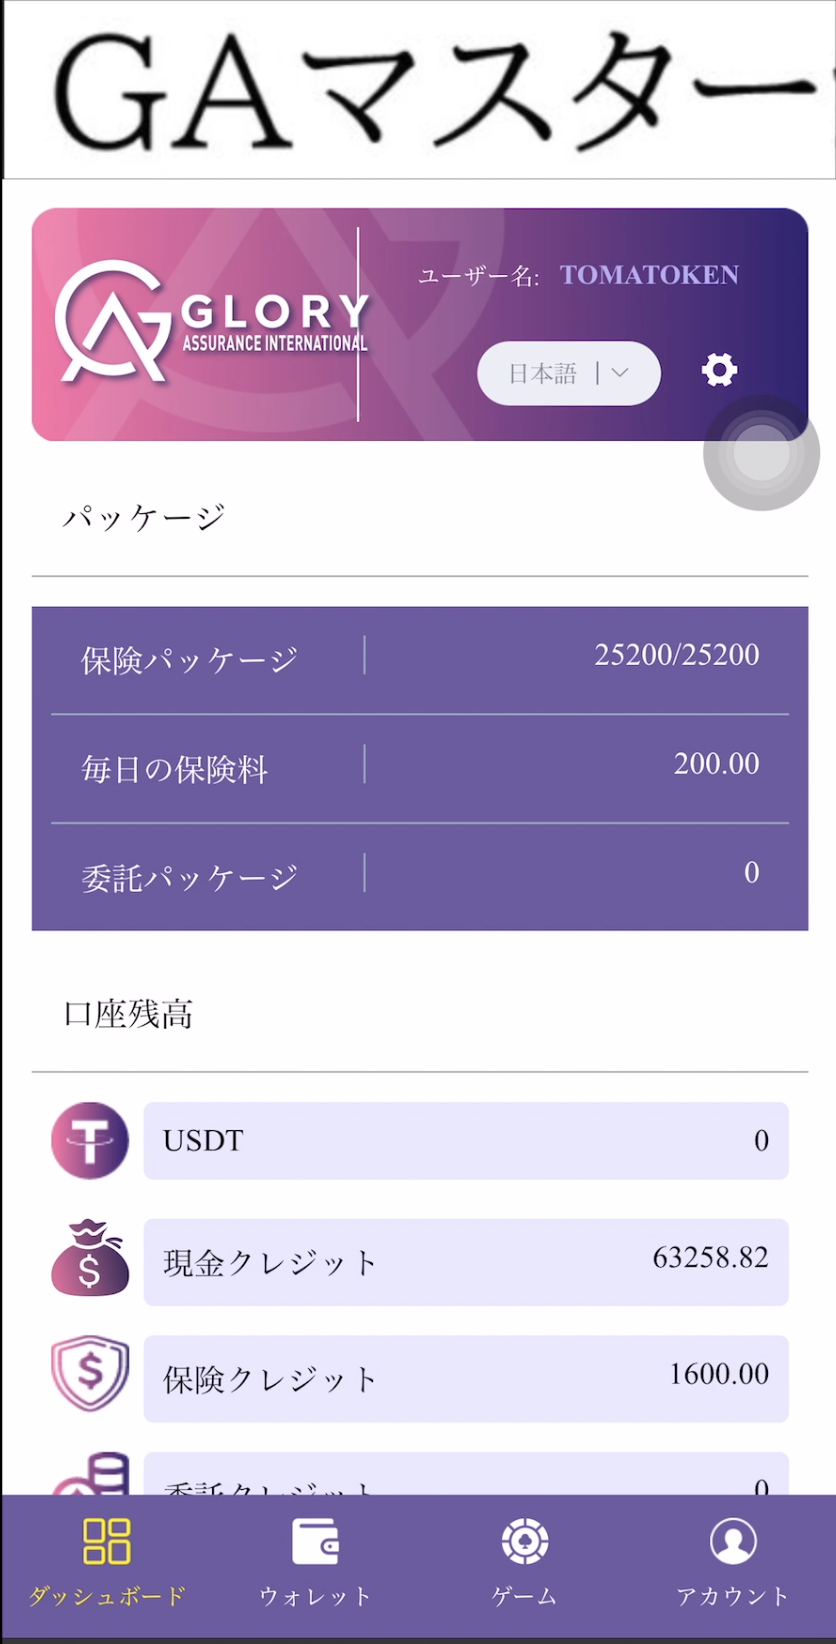This screenshot has width=836, height=1644.
Task: Expand language list using chevron arrow
Action: 620,373
